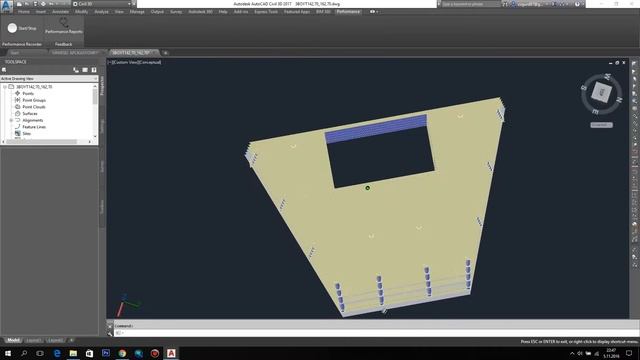640x360 pixels.
Task: Open the AutoCAD application menu logo
Action: 6,6
